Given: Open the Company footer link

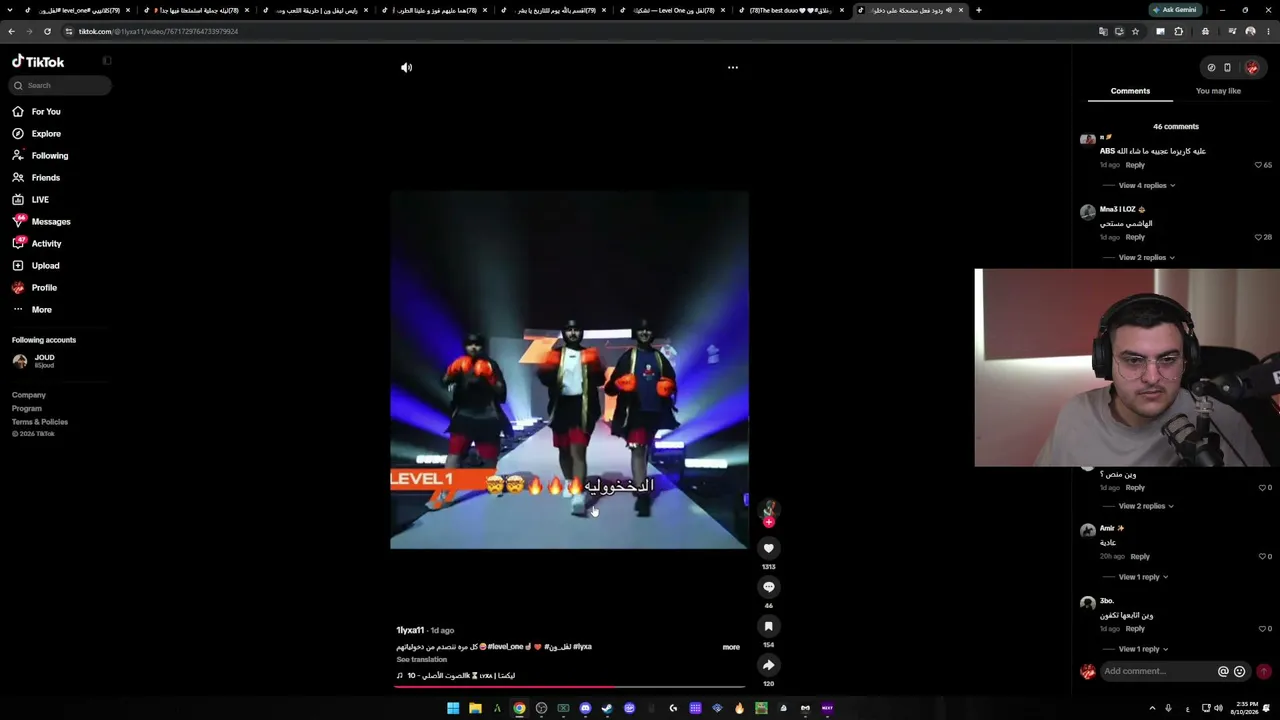Looking at the screenshot, I should (29, 395).
